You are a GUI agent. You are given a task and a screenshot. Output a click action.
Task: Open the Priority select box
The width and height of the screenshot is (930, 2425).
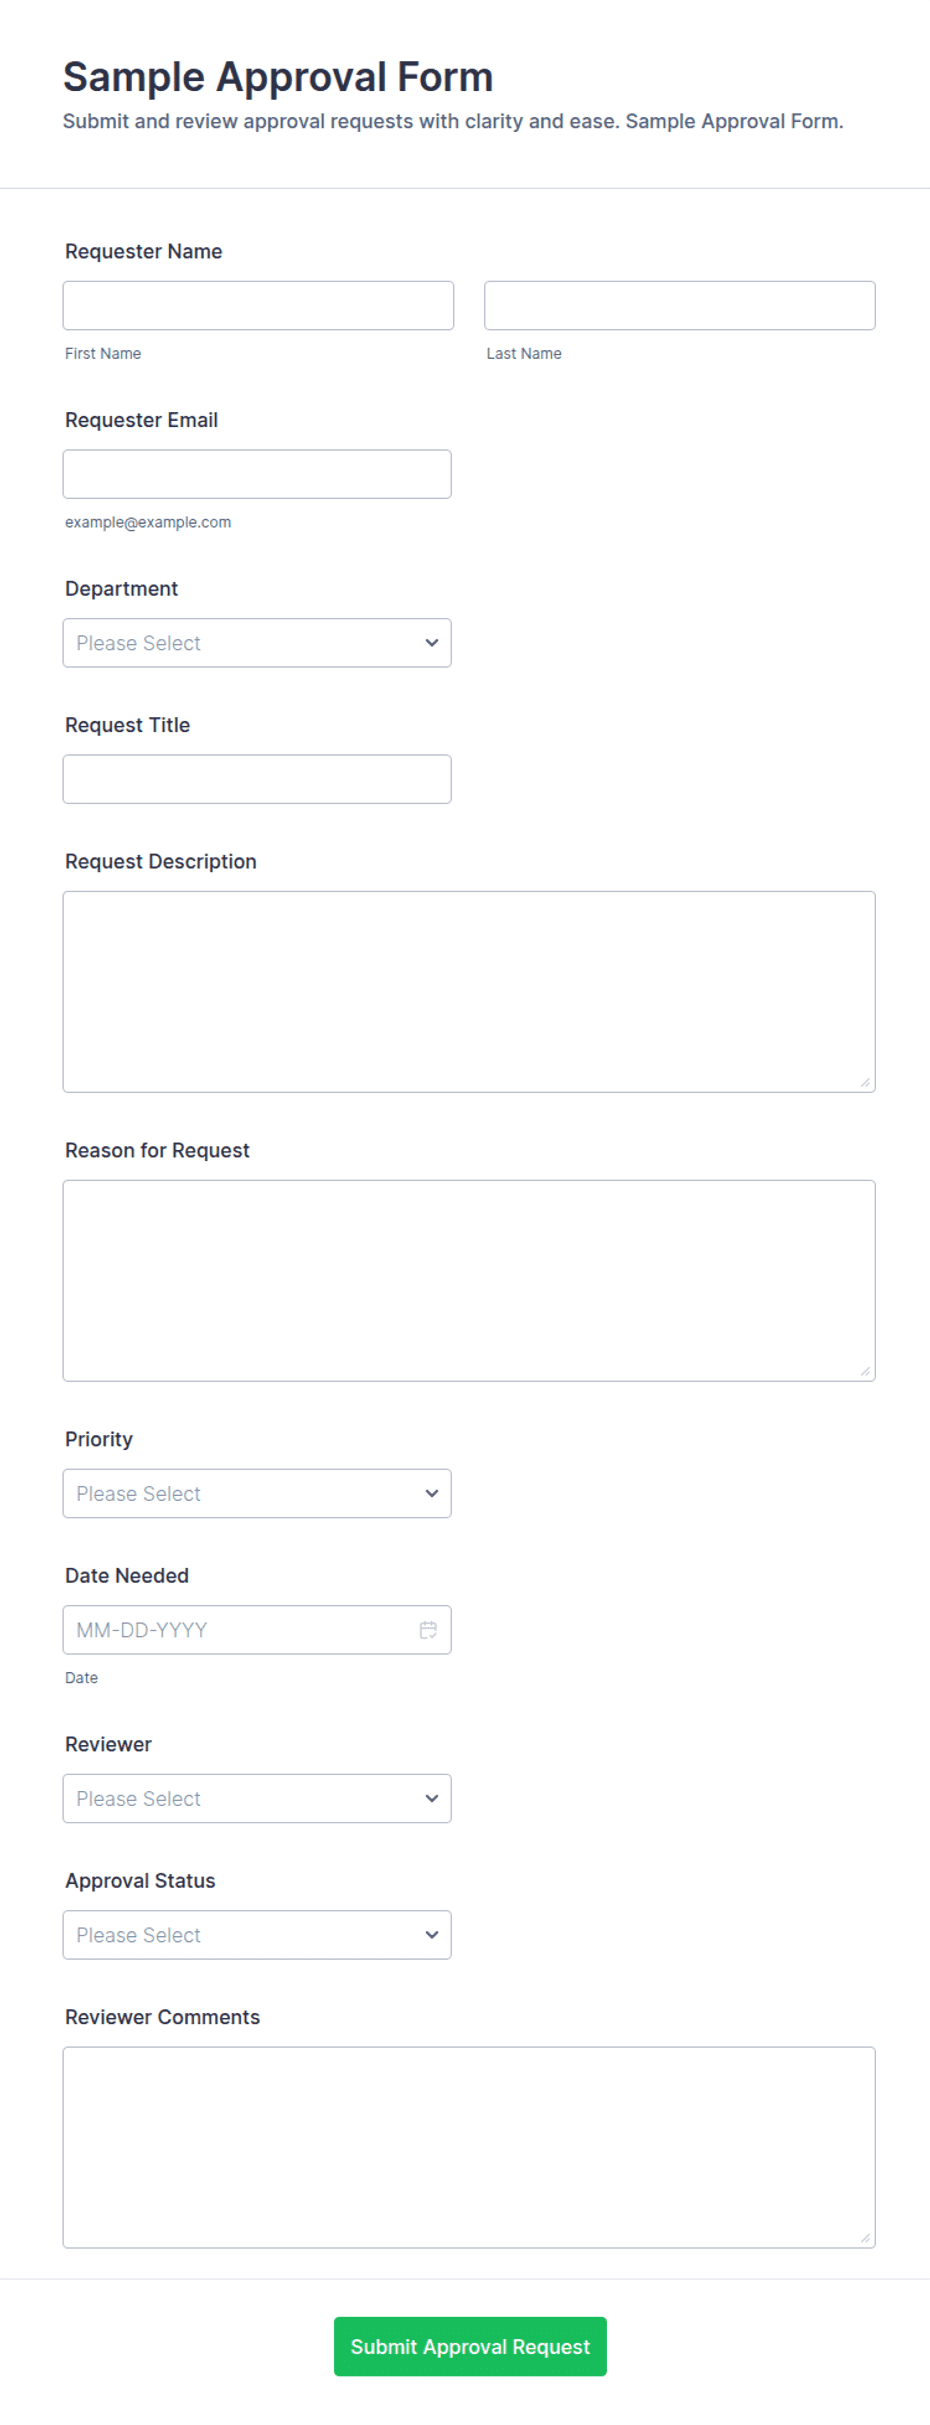[257, 1493]
